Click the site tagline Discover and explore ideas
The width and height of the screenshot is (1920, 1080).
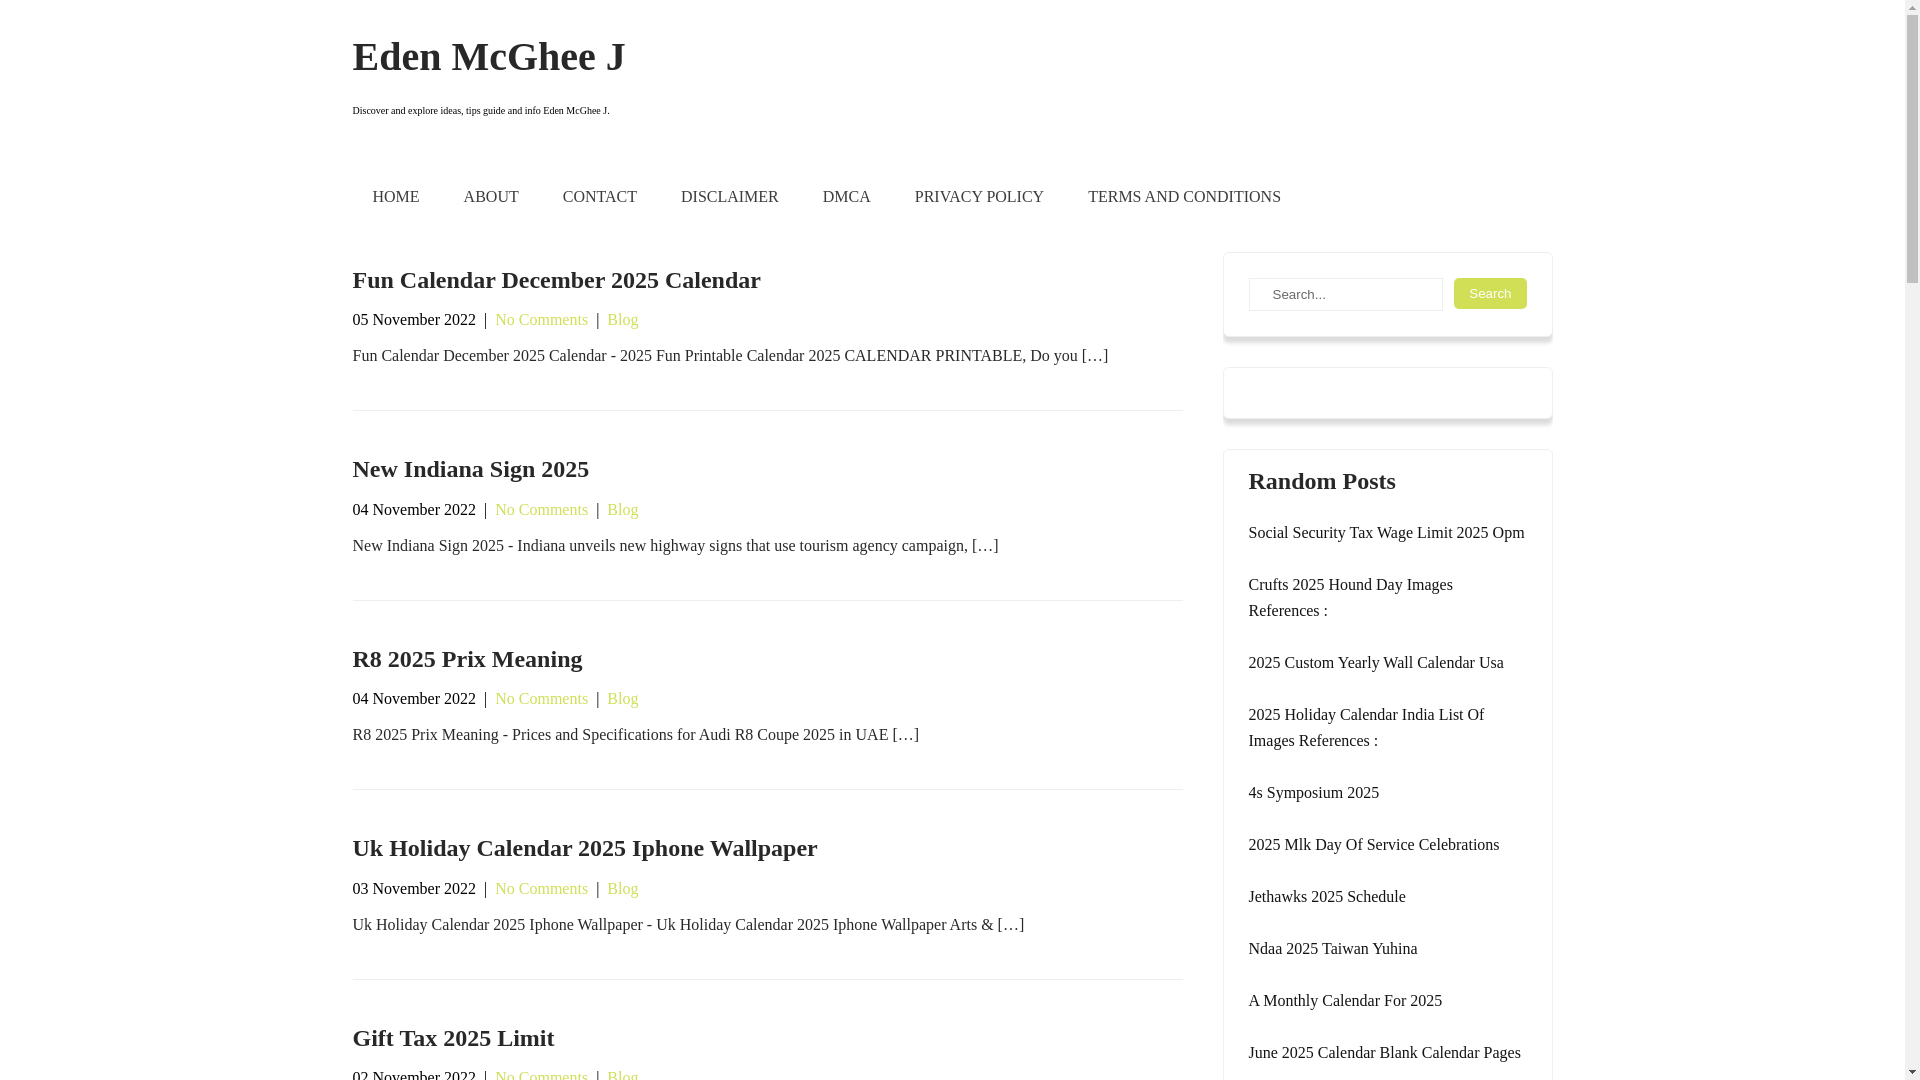coord(480,111)
